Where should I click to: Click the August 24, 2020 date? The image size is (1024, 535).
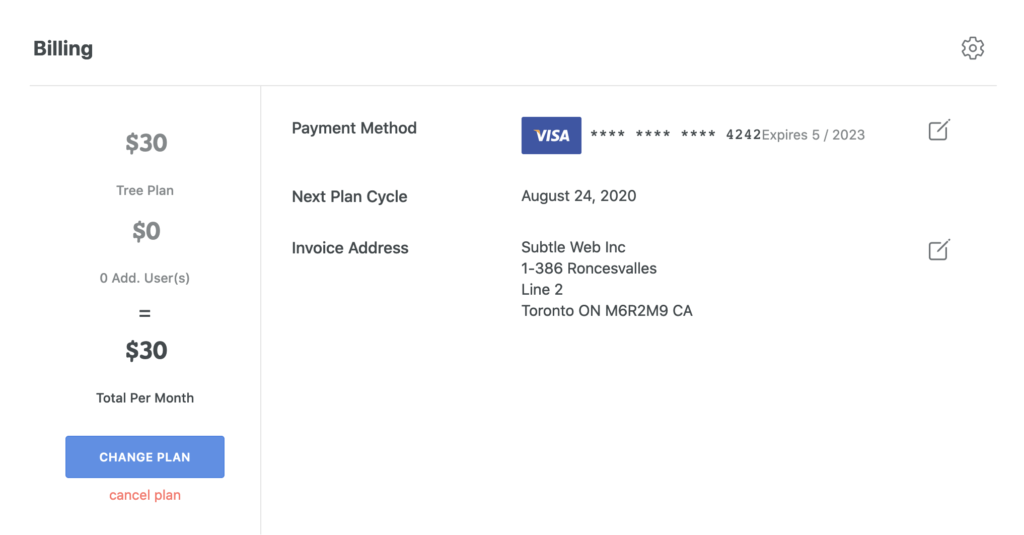click(579, 196)
